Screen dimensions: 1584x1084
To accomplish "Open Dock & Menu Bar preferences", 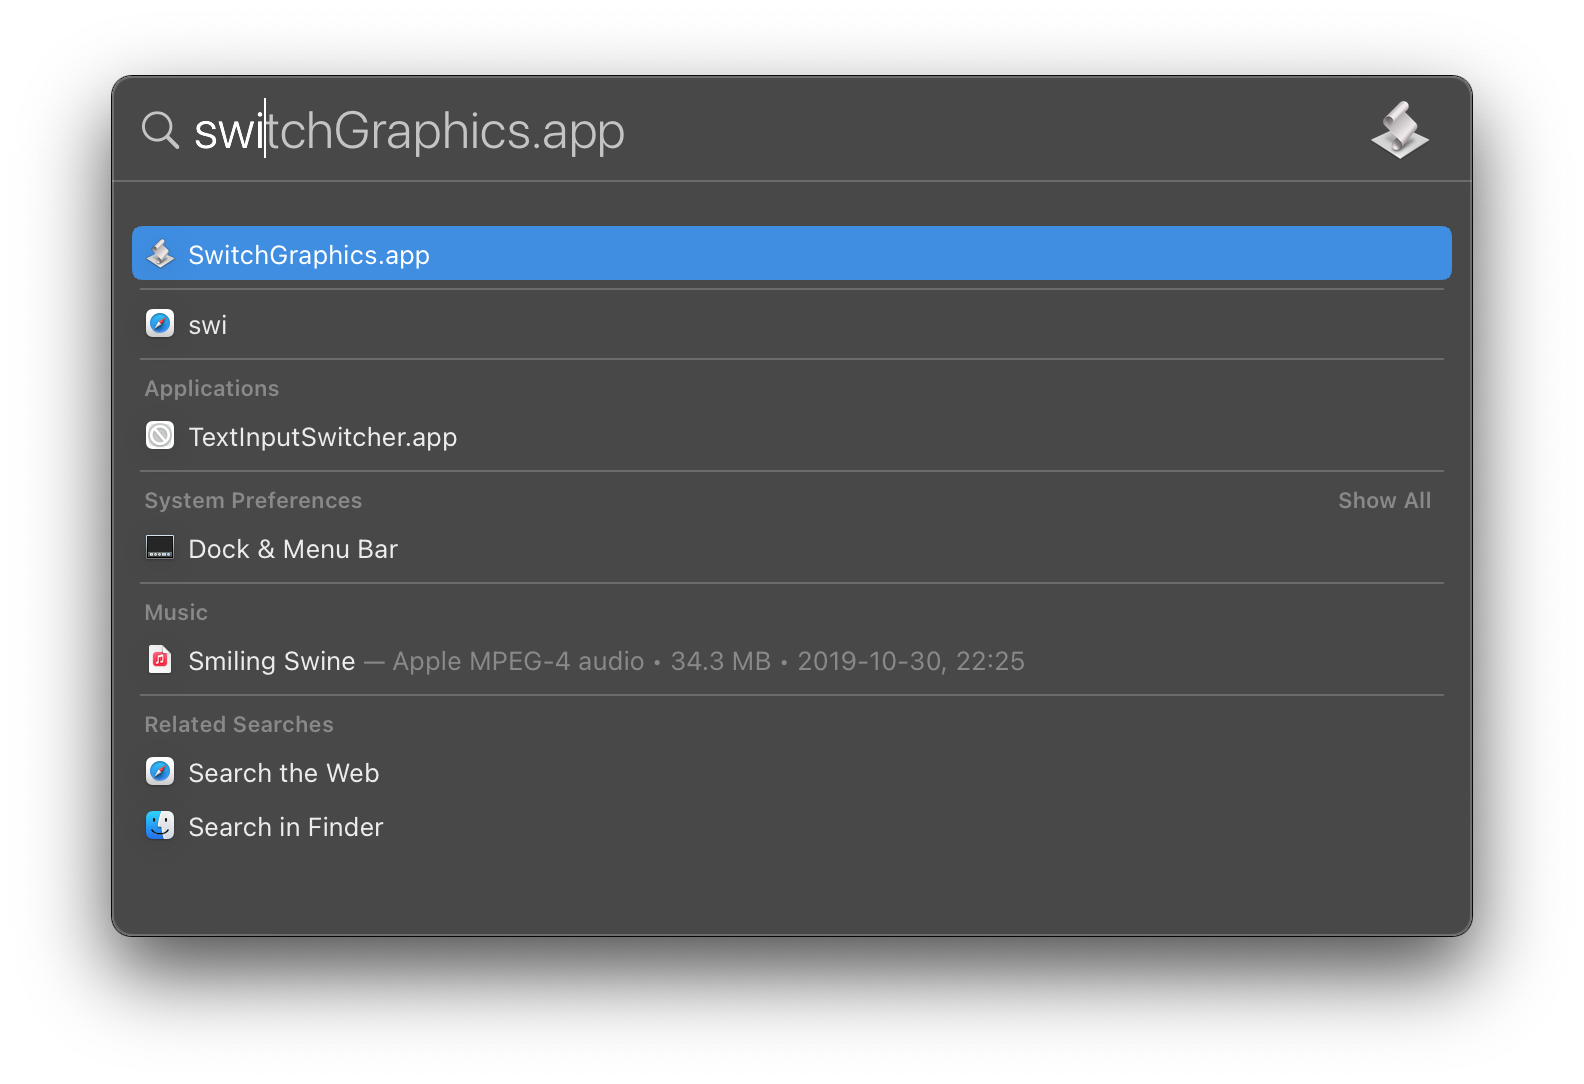I will (293, 549).
